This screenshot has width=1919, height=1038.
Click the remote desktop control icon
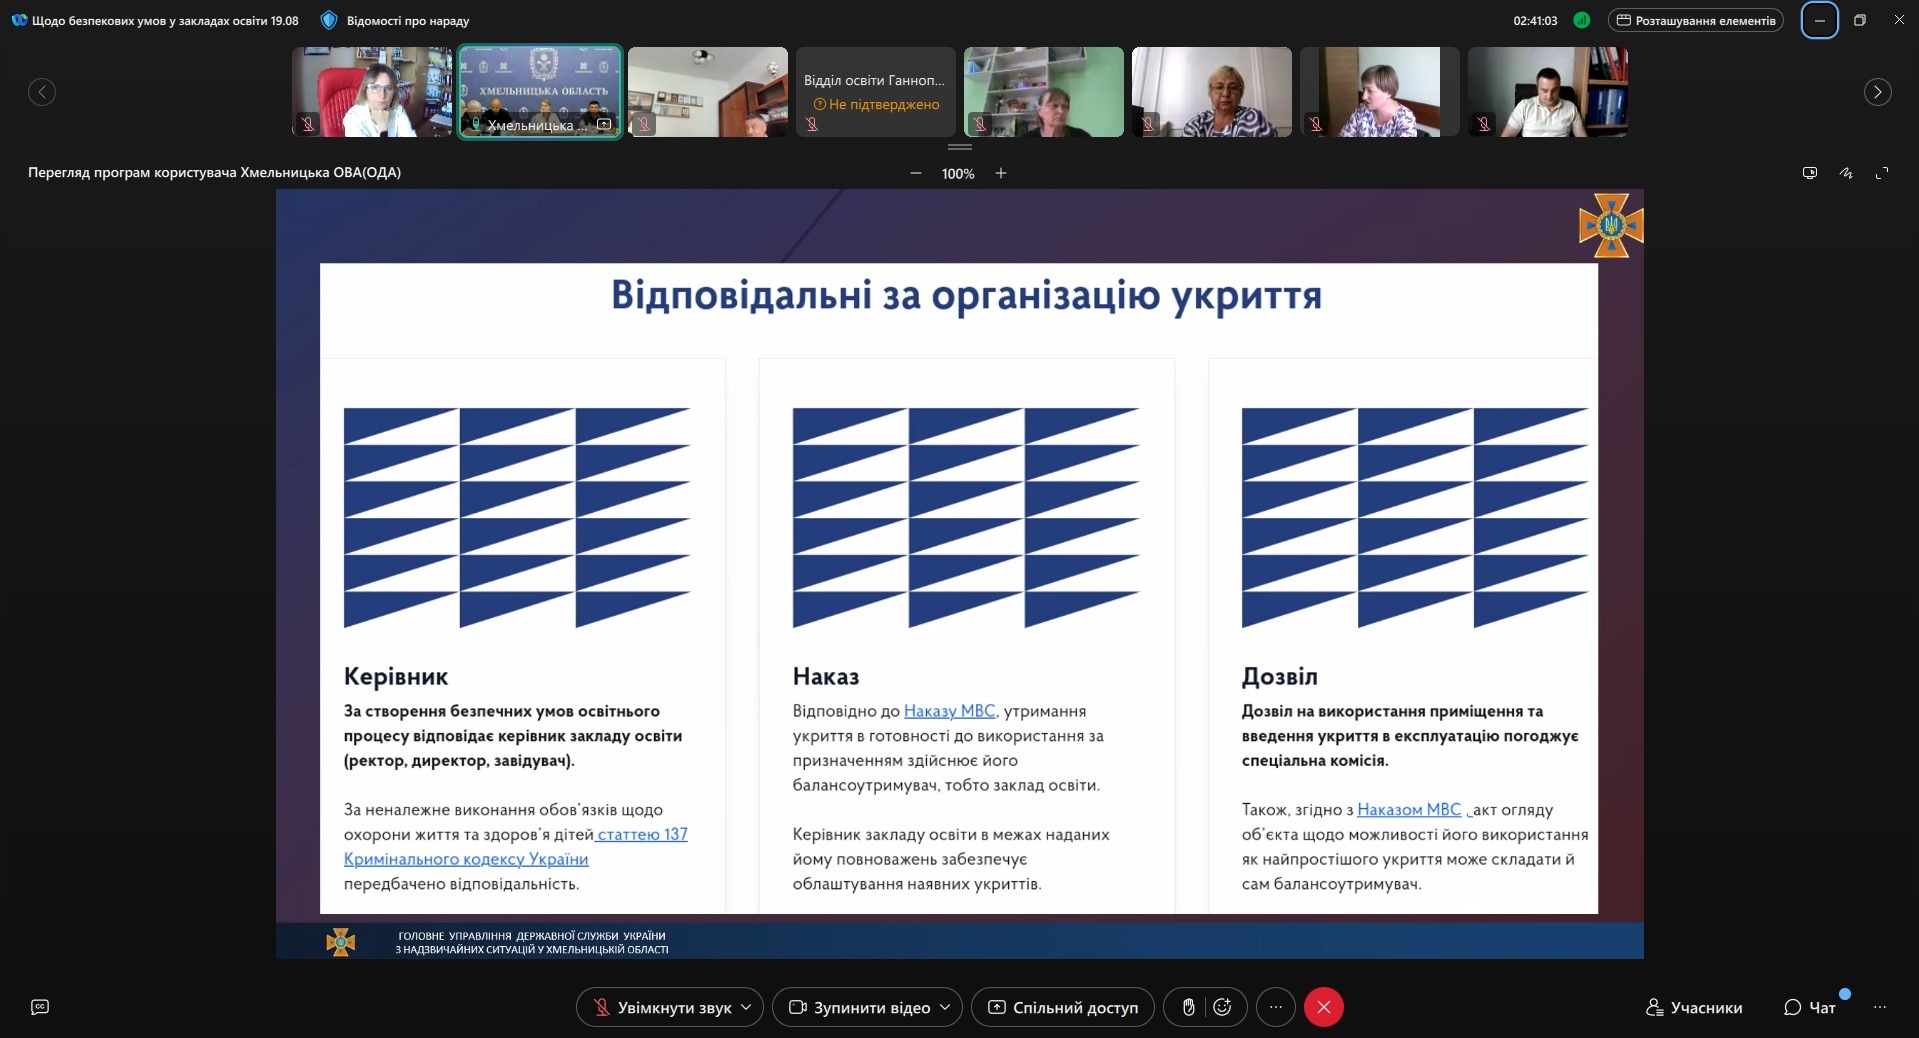click(1809, 173)
